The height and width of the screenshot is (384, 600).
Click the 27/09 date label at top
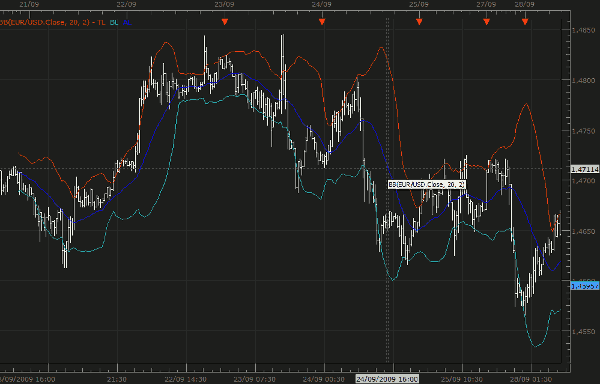(486, 5)
